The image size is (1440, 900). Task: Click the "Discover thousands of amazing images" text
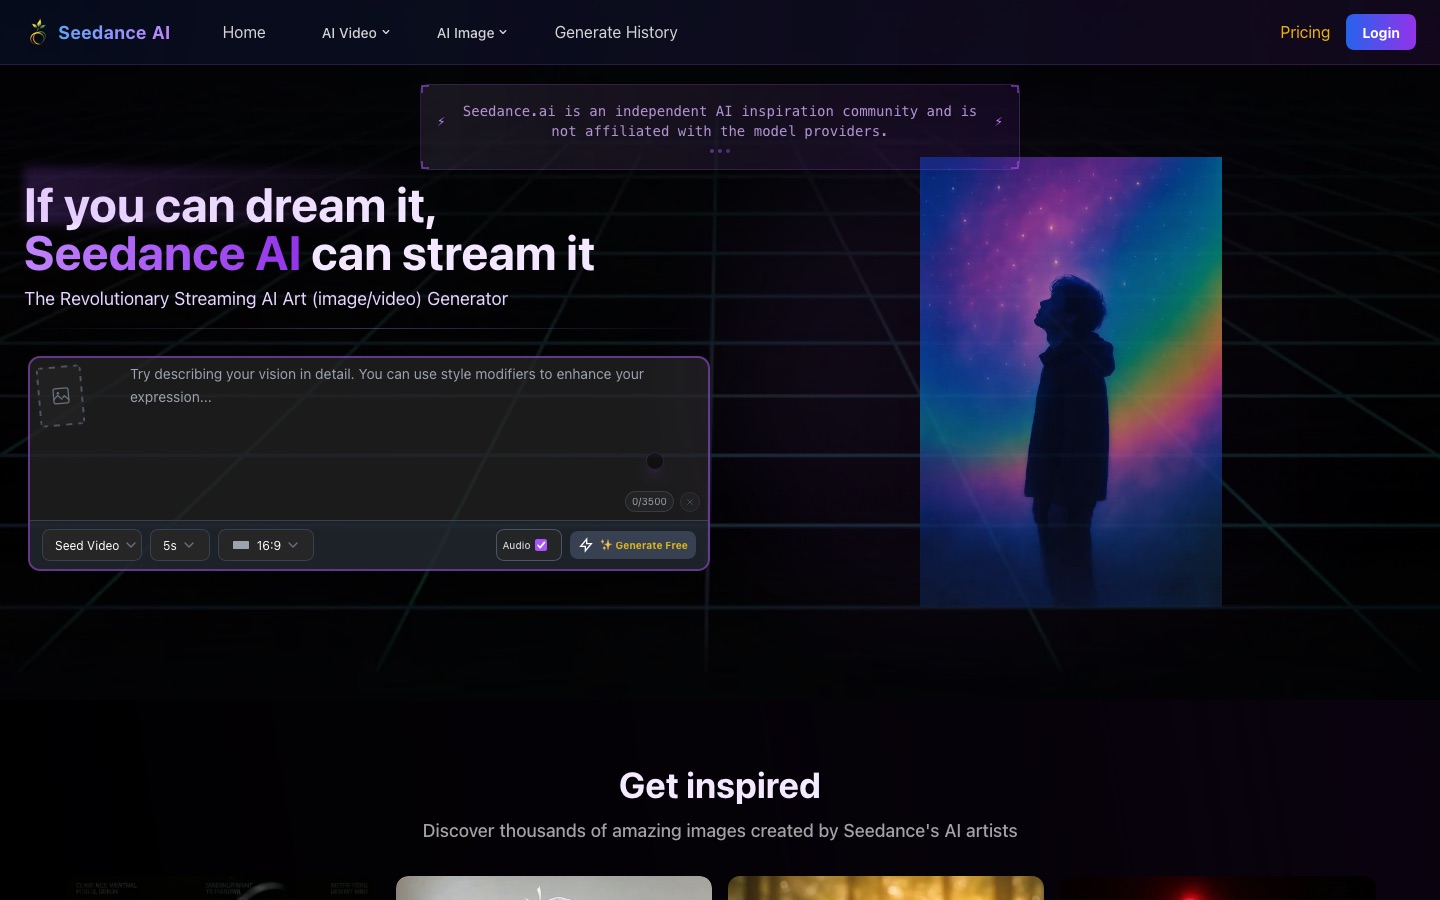(x=720, y=831)
